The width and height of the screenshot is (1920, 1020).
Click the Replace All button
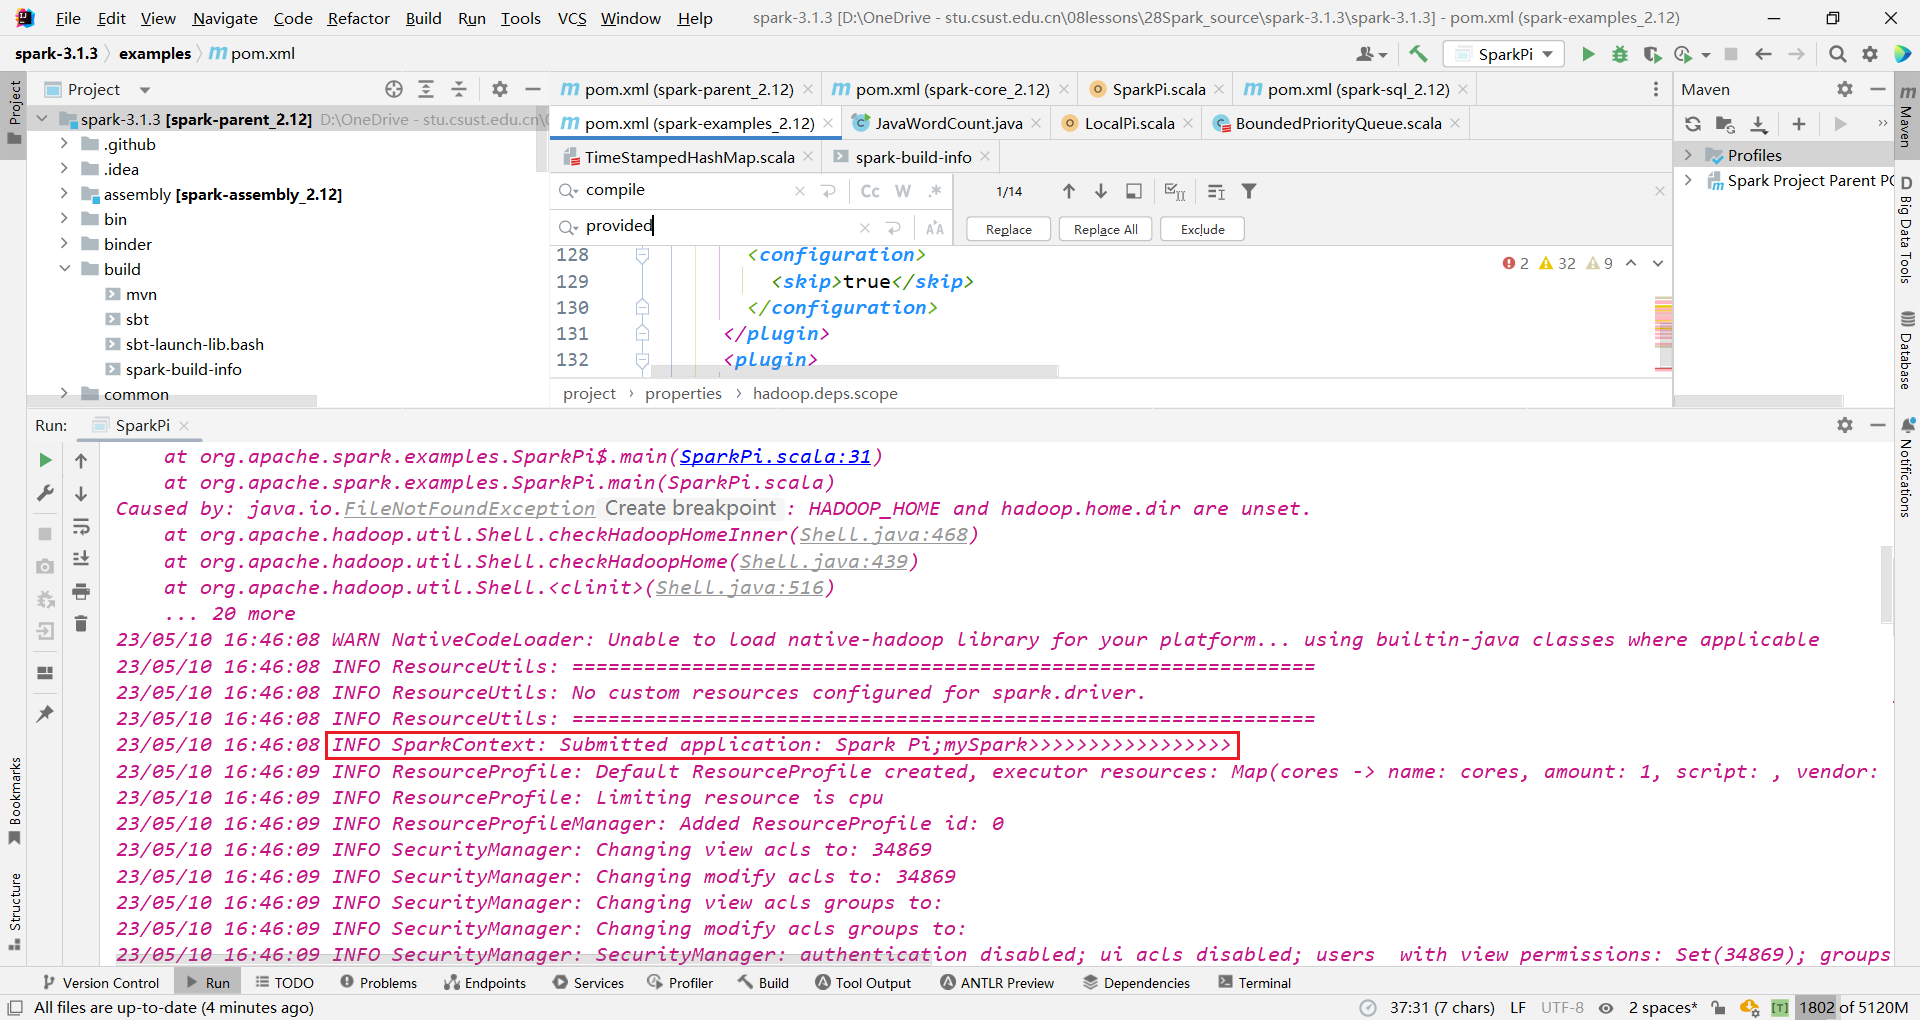pos(1105,229)
